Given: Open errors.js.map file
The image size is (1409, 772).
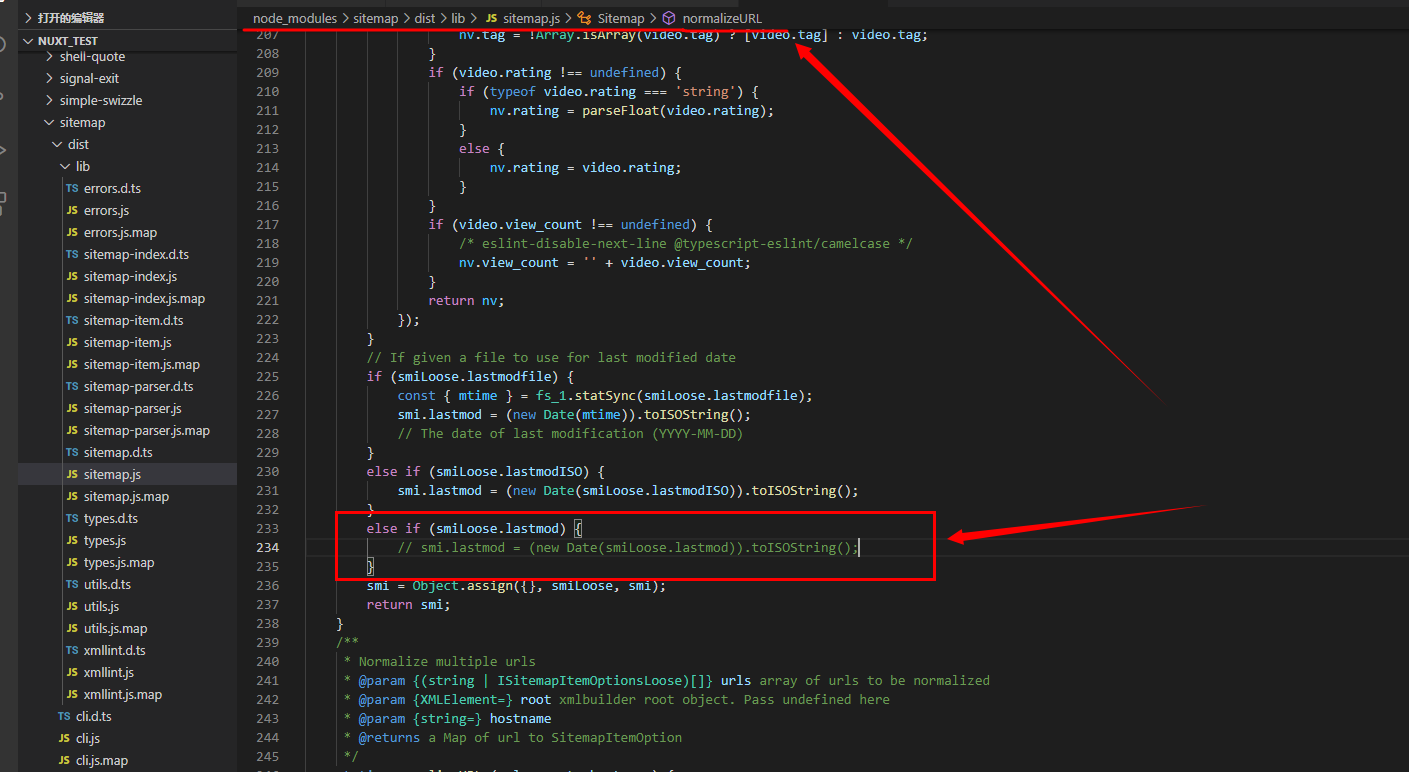Looking at the screenshot, I should pyautogui.click(x=120, y=233).
